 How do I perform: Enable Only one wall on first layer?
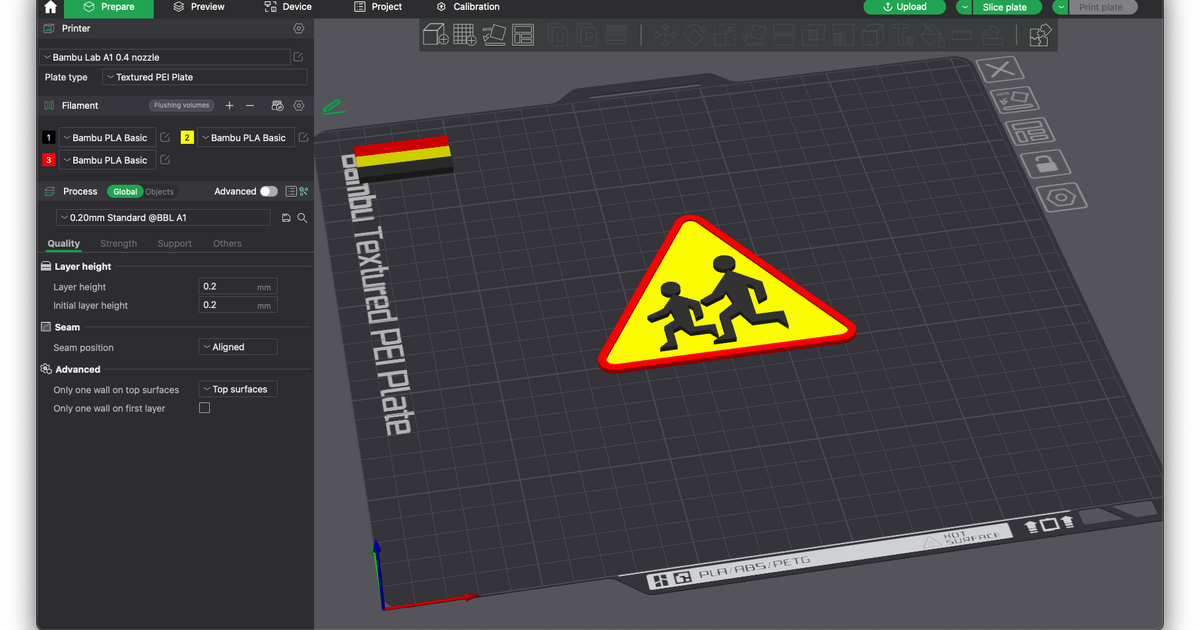[x=204, y=407]
